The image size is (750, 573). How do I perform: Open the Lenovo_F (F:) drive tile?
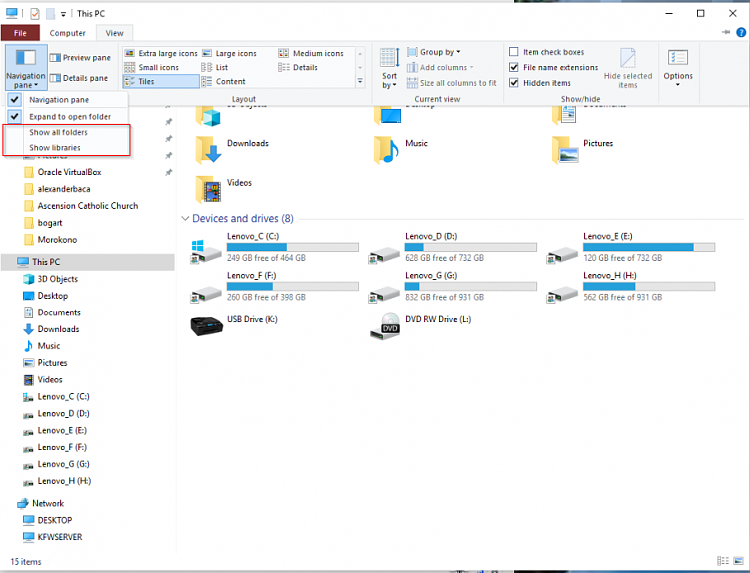[x=275, y=288]
